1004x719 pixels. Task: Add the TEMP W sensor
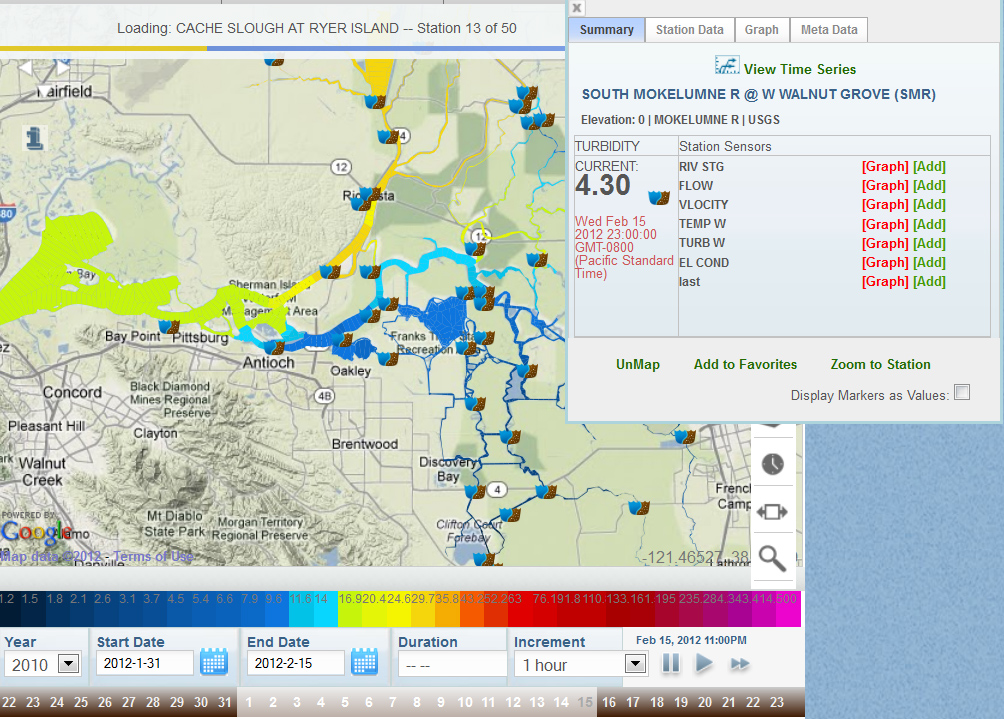[x=929, y=224]
